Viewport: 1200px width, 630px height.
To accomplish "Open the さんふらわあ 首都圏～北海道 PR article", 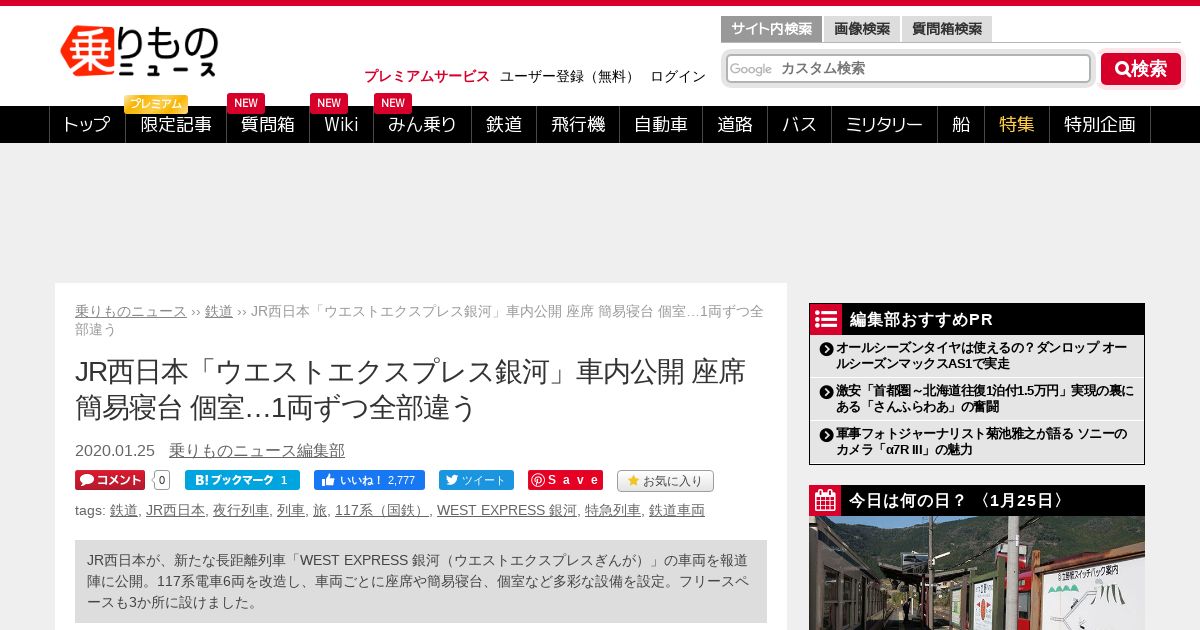I will pyautogui.click(x=985, y=399).
